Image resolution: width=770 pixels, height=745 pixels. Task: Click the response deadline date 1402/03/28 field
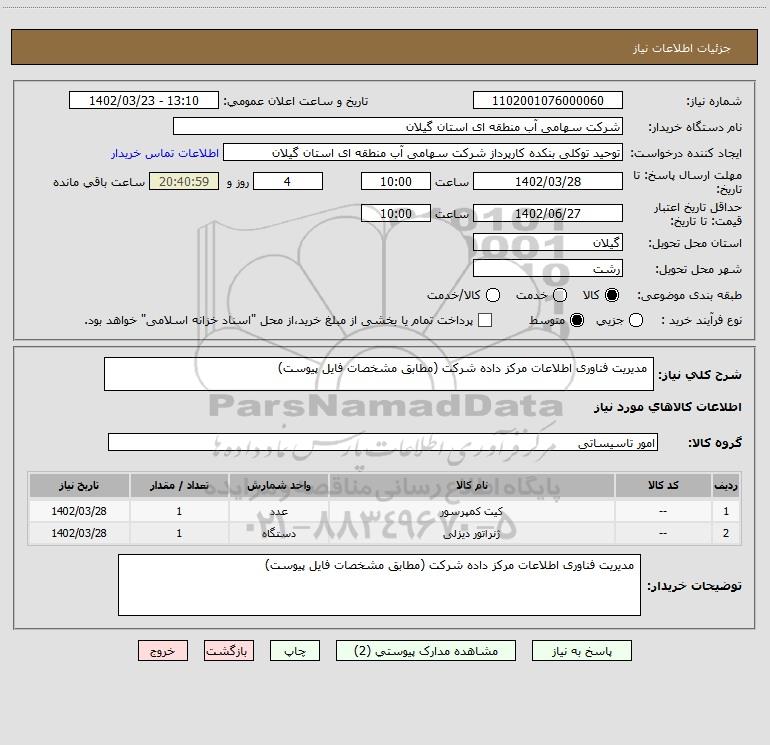[548, 182]
